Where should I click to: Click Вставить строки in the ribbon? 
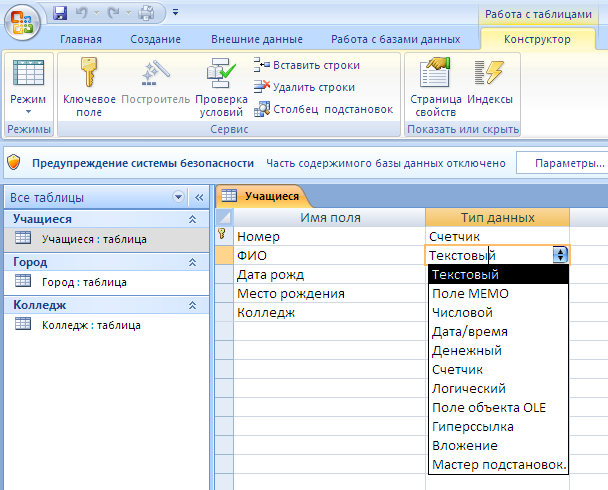click(x=308, y=65)
